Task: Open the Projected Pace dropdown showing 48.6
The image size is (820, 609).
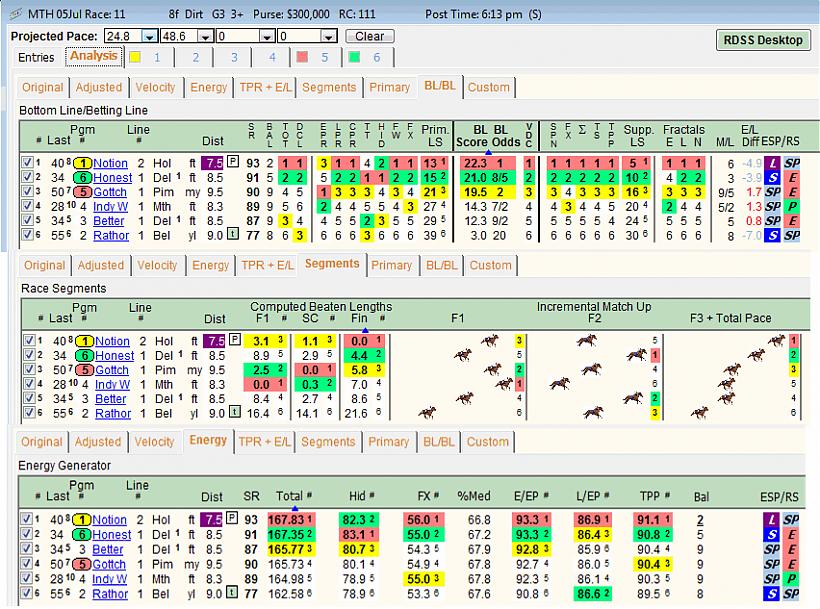Action: tap(206, 36)
